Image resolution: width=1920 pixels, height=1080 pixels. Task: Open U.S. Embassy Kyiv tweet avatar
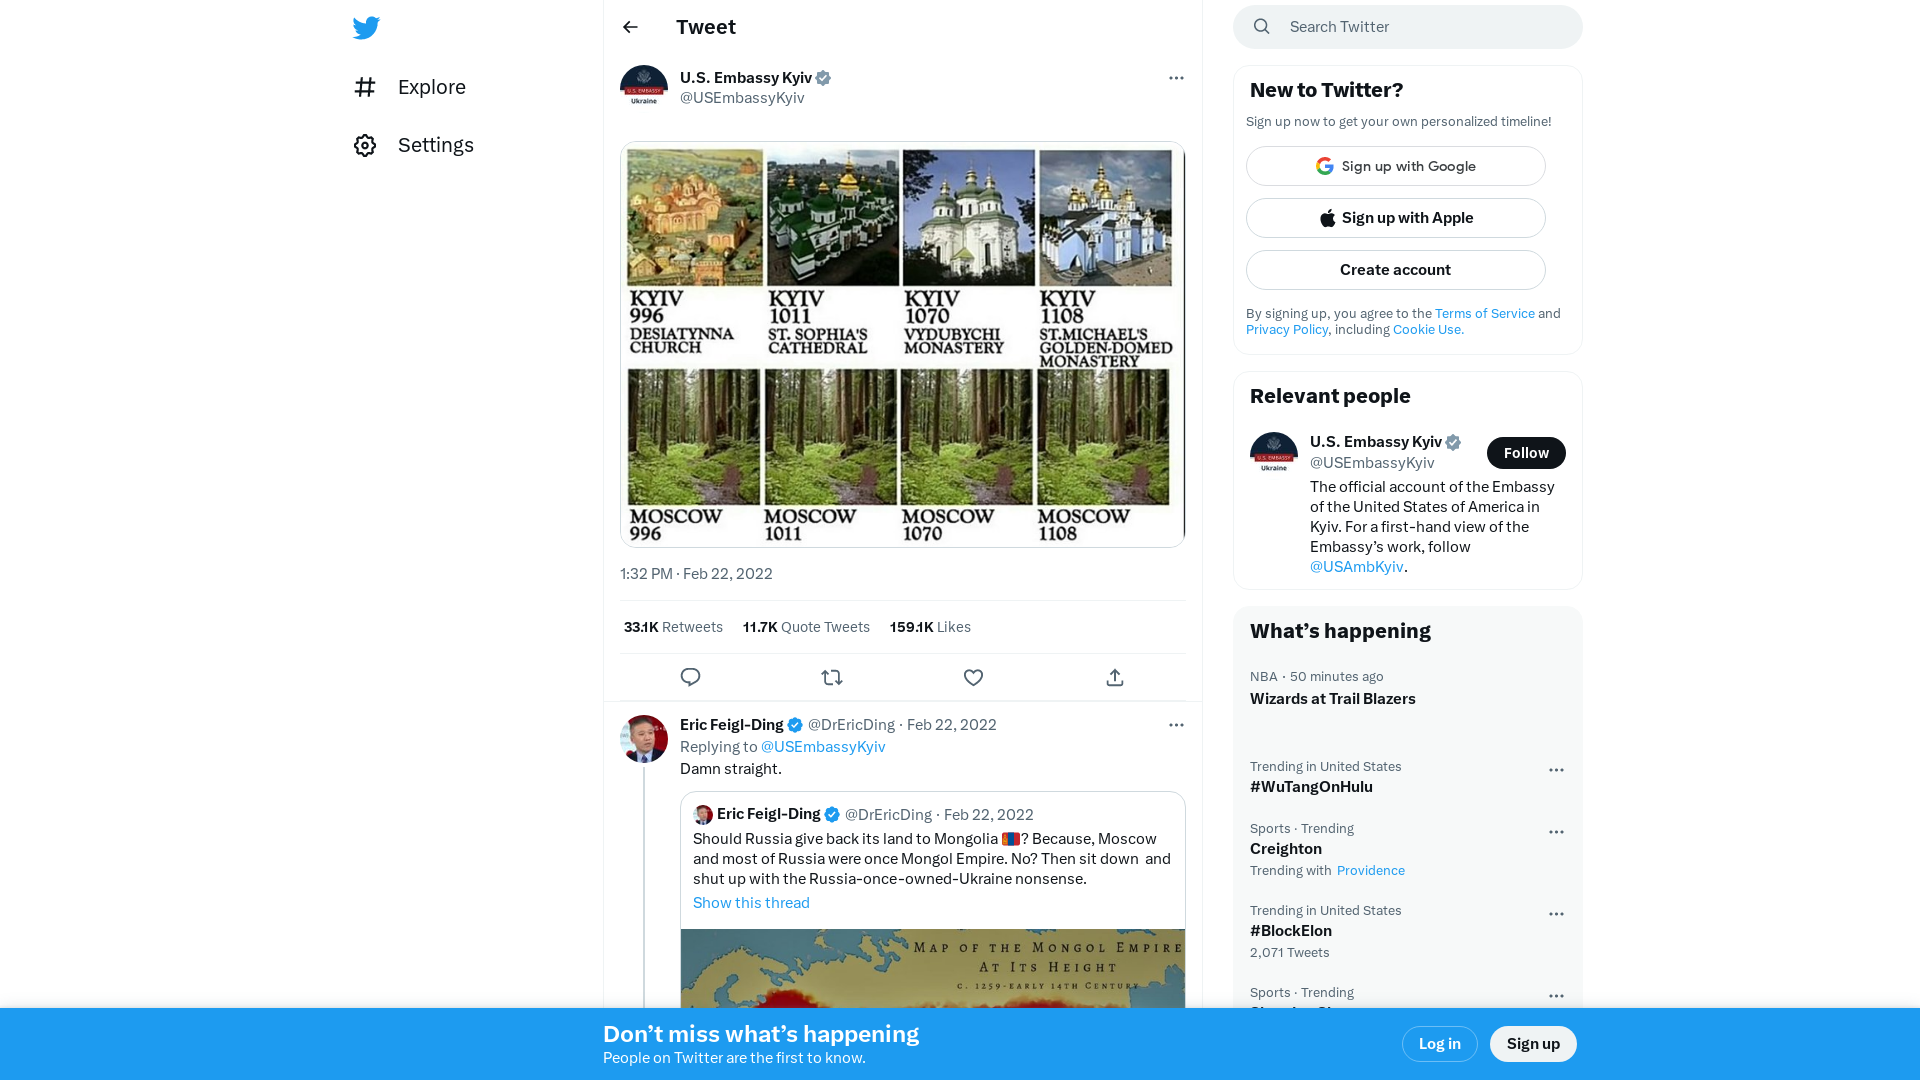[x=644, y=88]
